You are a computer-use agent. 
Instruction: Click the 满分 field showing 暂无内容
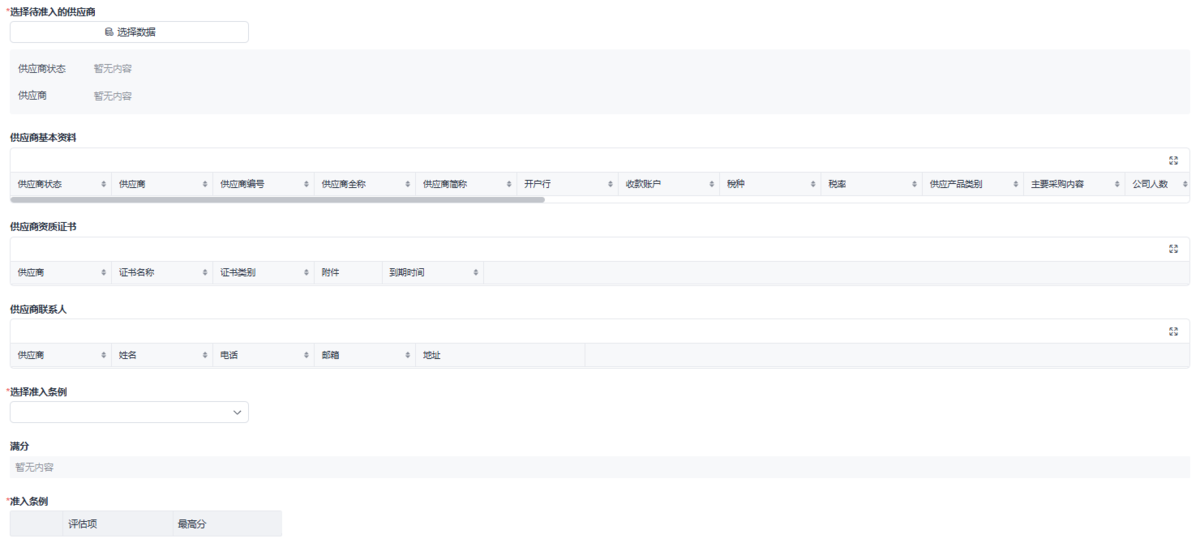[x=600, y=467]
